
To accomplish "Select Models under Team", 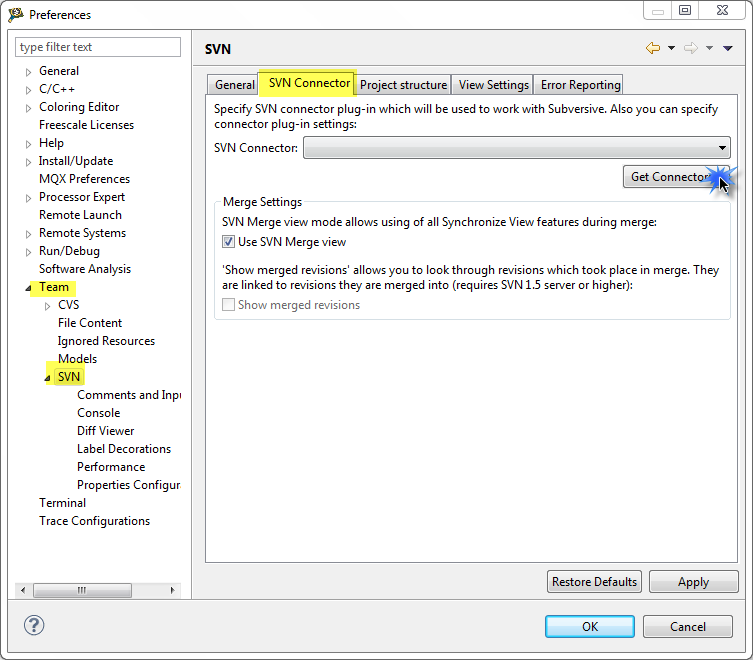I will click(x=77, y=359).
